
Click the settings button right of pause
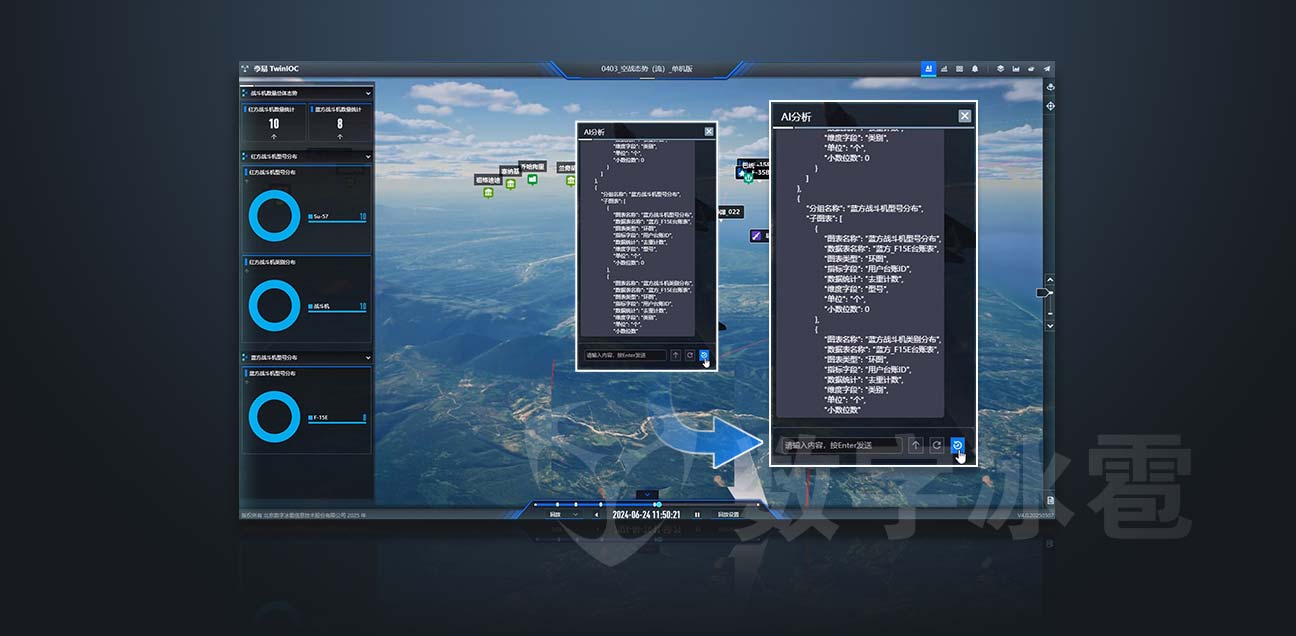pos(728,515)
